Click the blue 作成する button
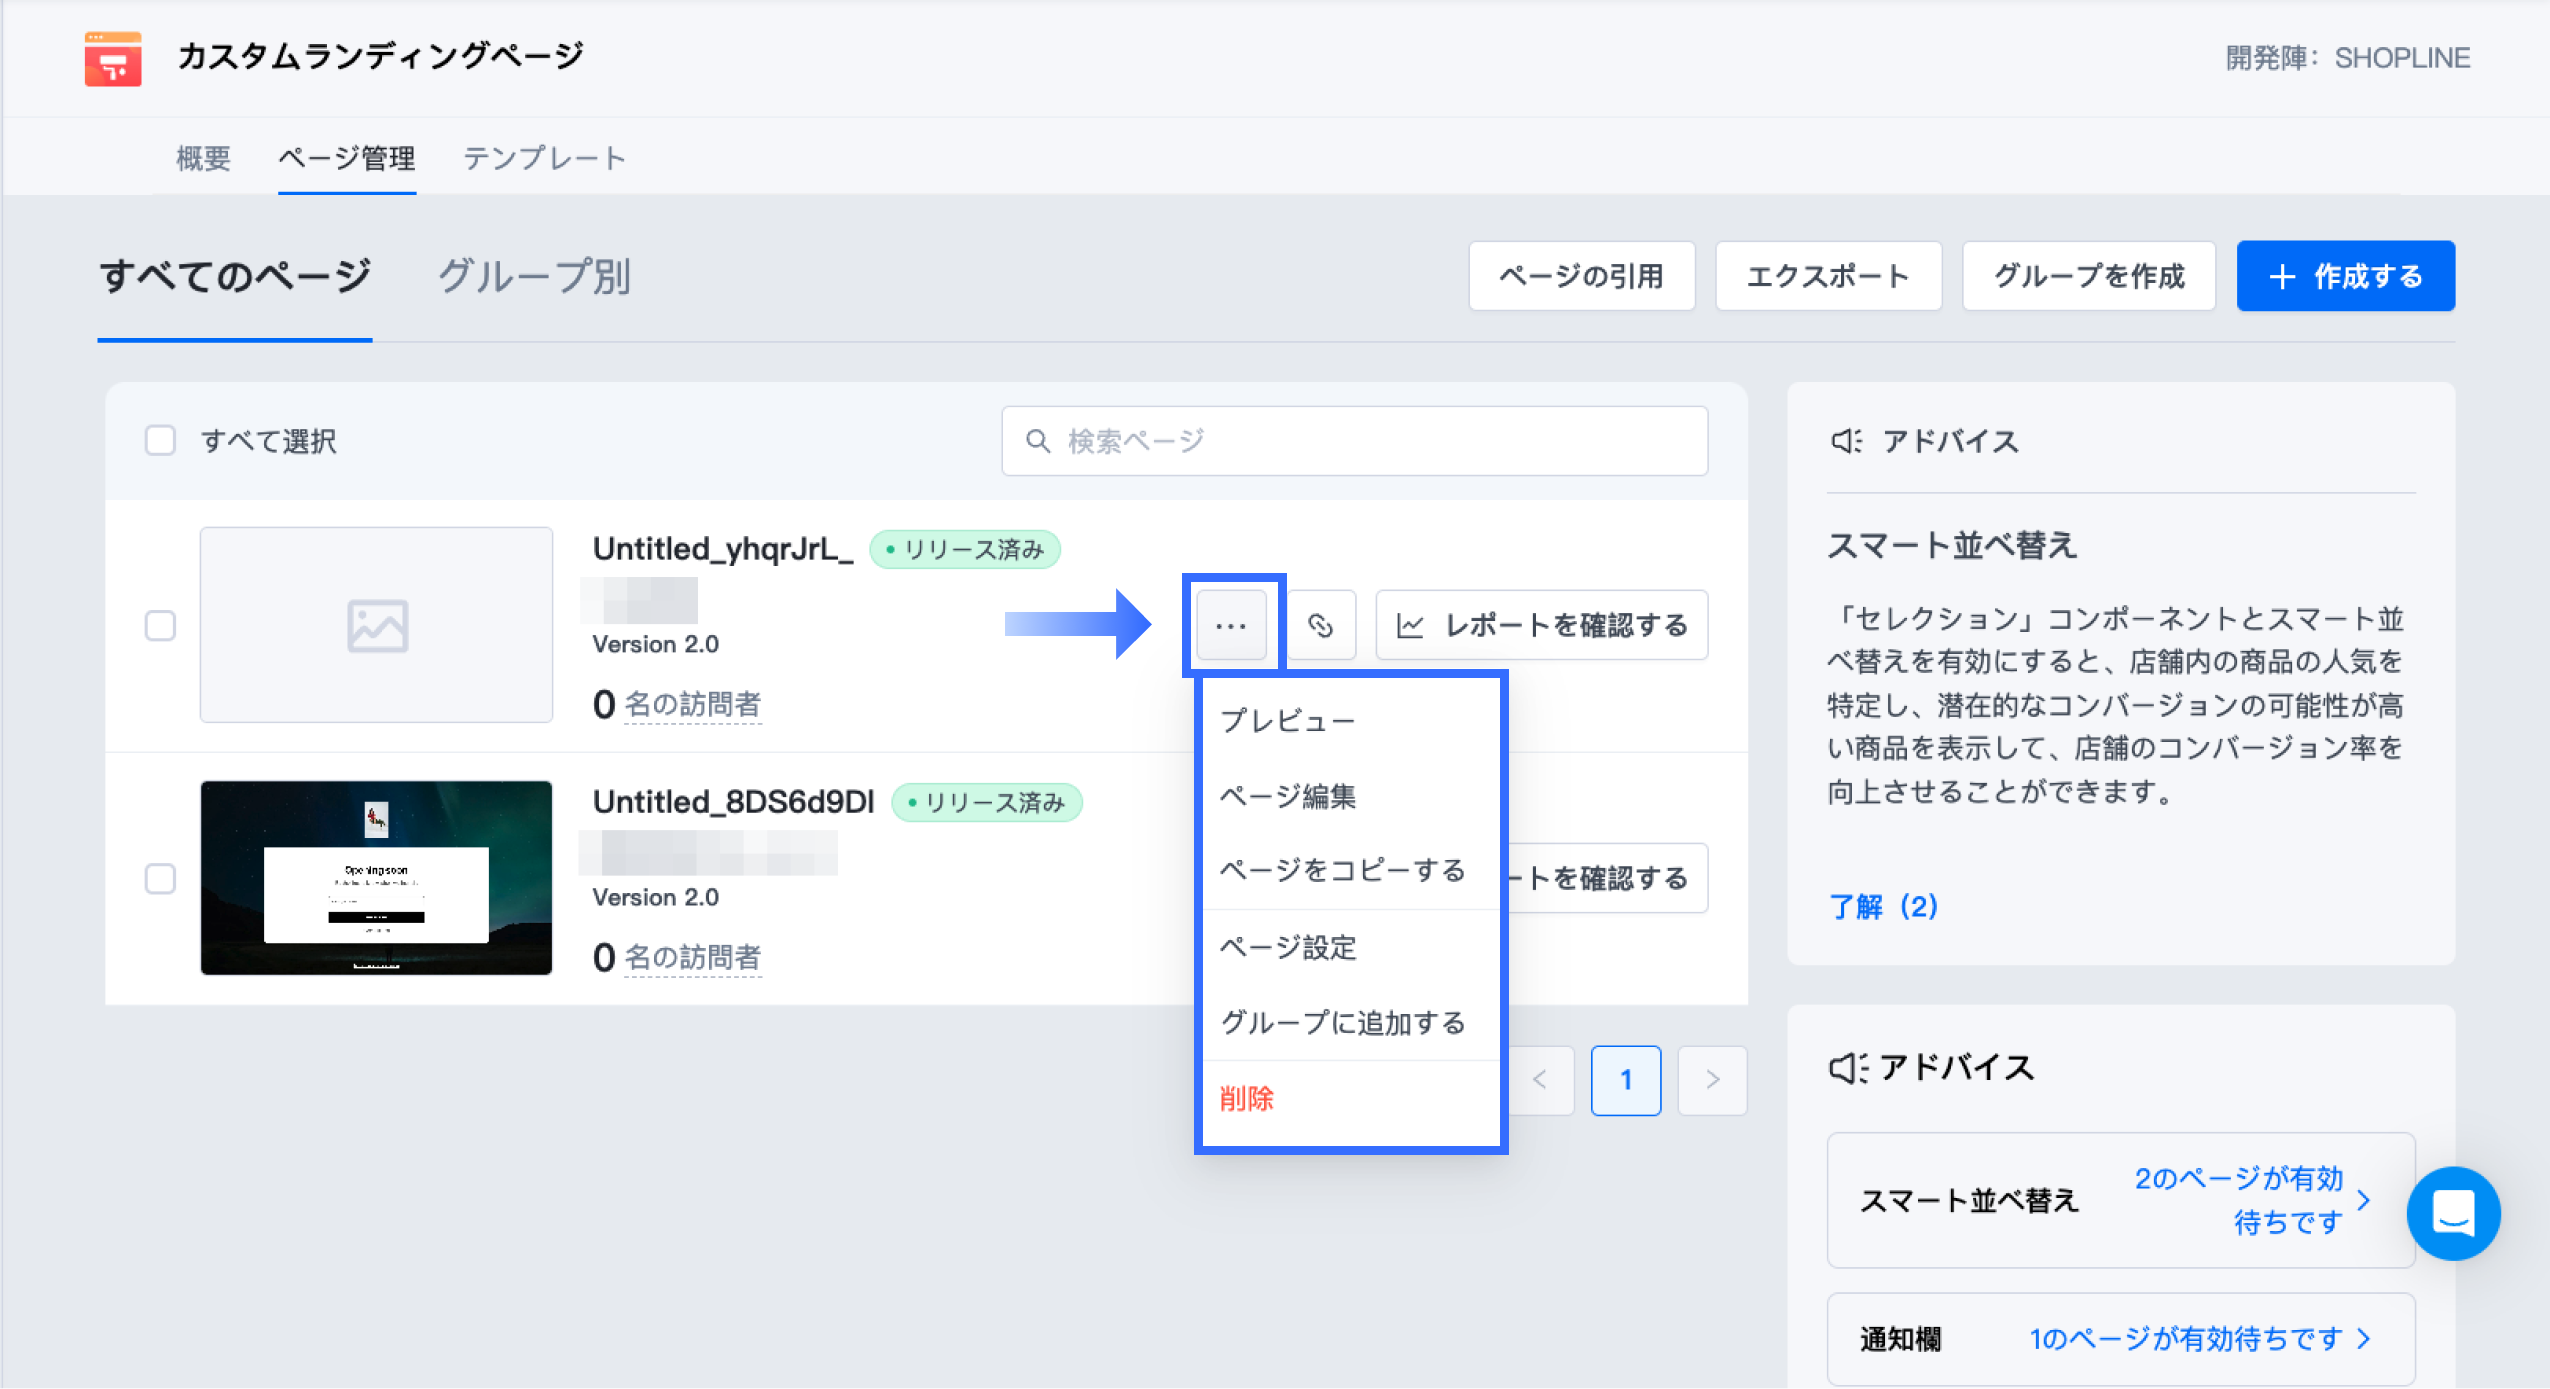The image size is (2550, 1389). click(x=2344, y=276)
